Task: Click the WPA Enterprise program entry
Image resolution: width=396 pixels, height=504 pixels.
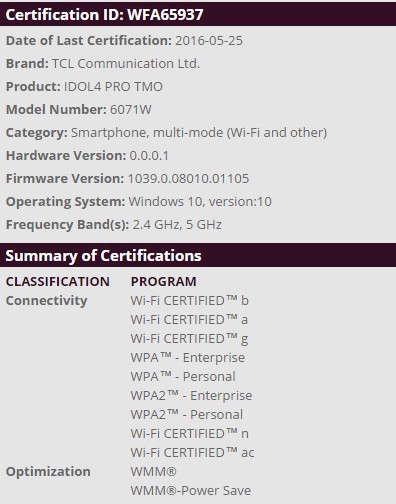Action: [x=188, y=358]
